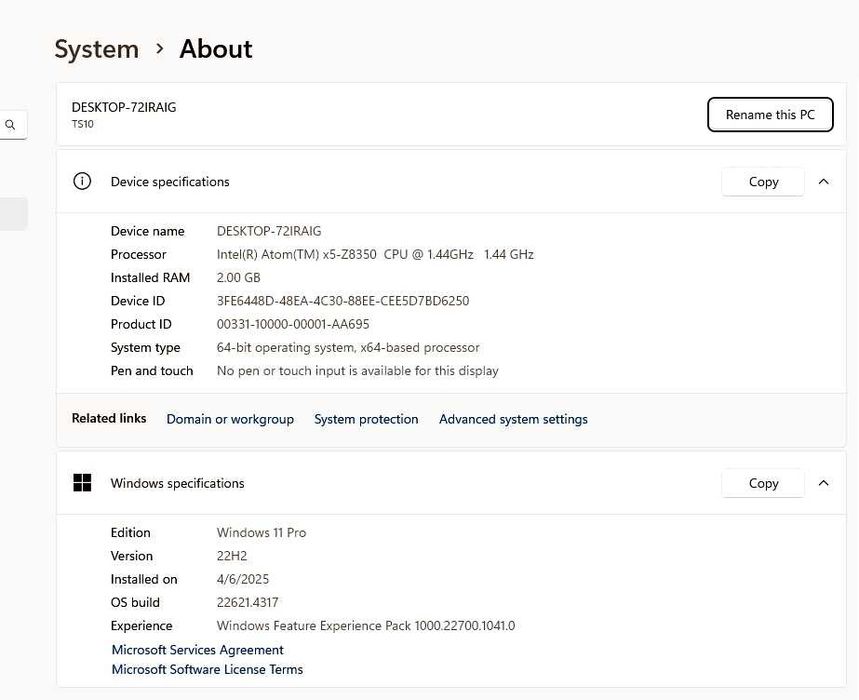859x700 pixels.
Task: Go back to System via breadcrumb
Action: [96, 49]
